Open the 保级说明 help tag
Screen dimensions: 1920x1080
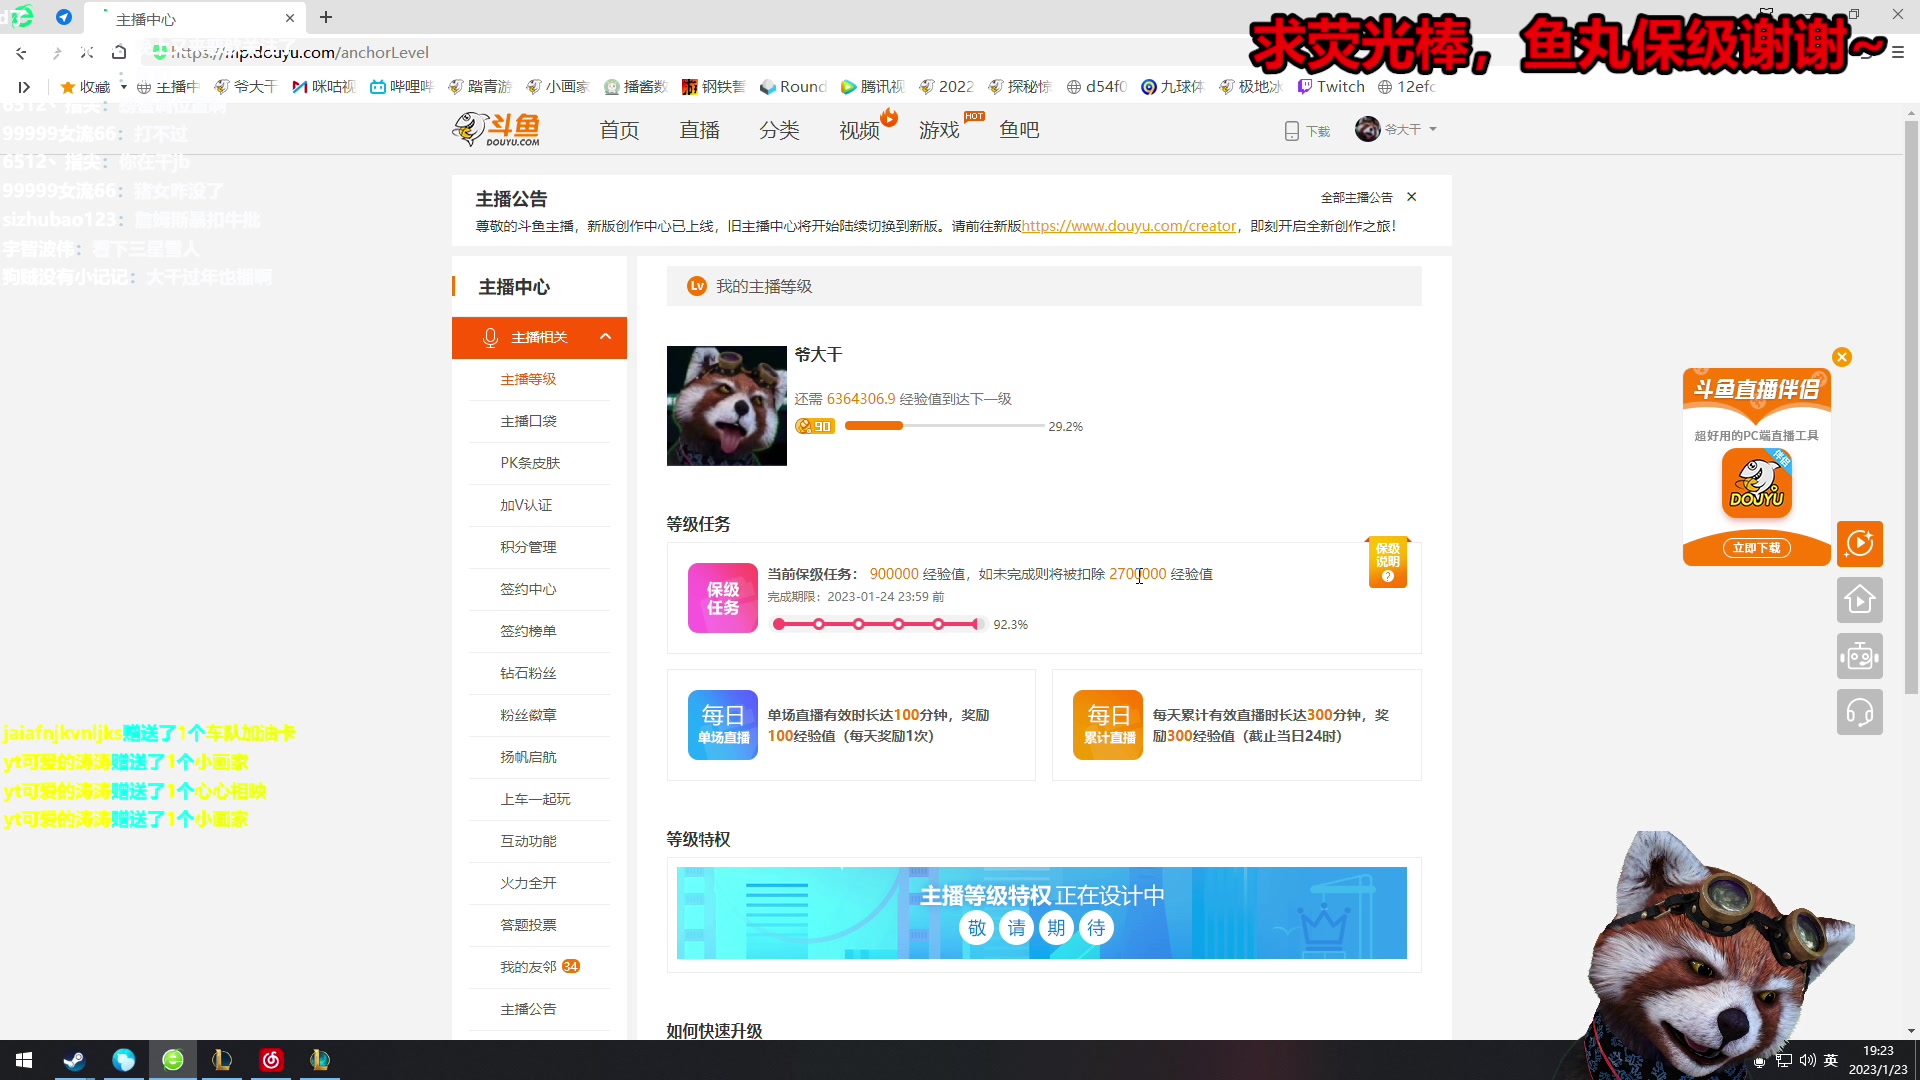coord(1388,563)
